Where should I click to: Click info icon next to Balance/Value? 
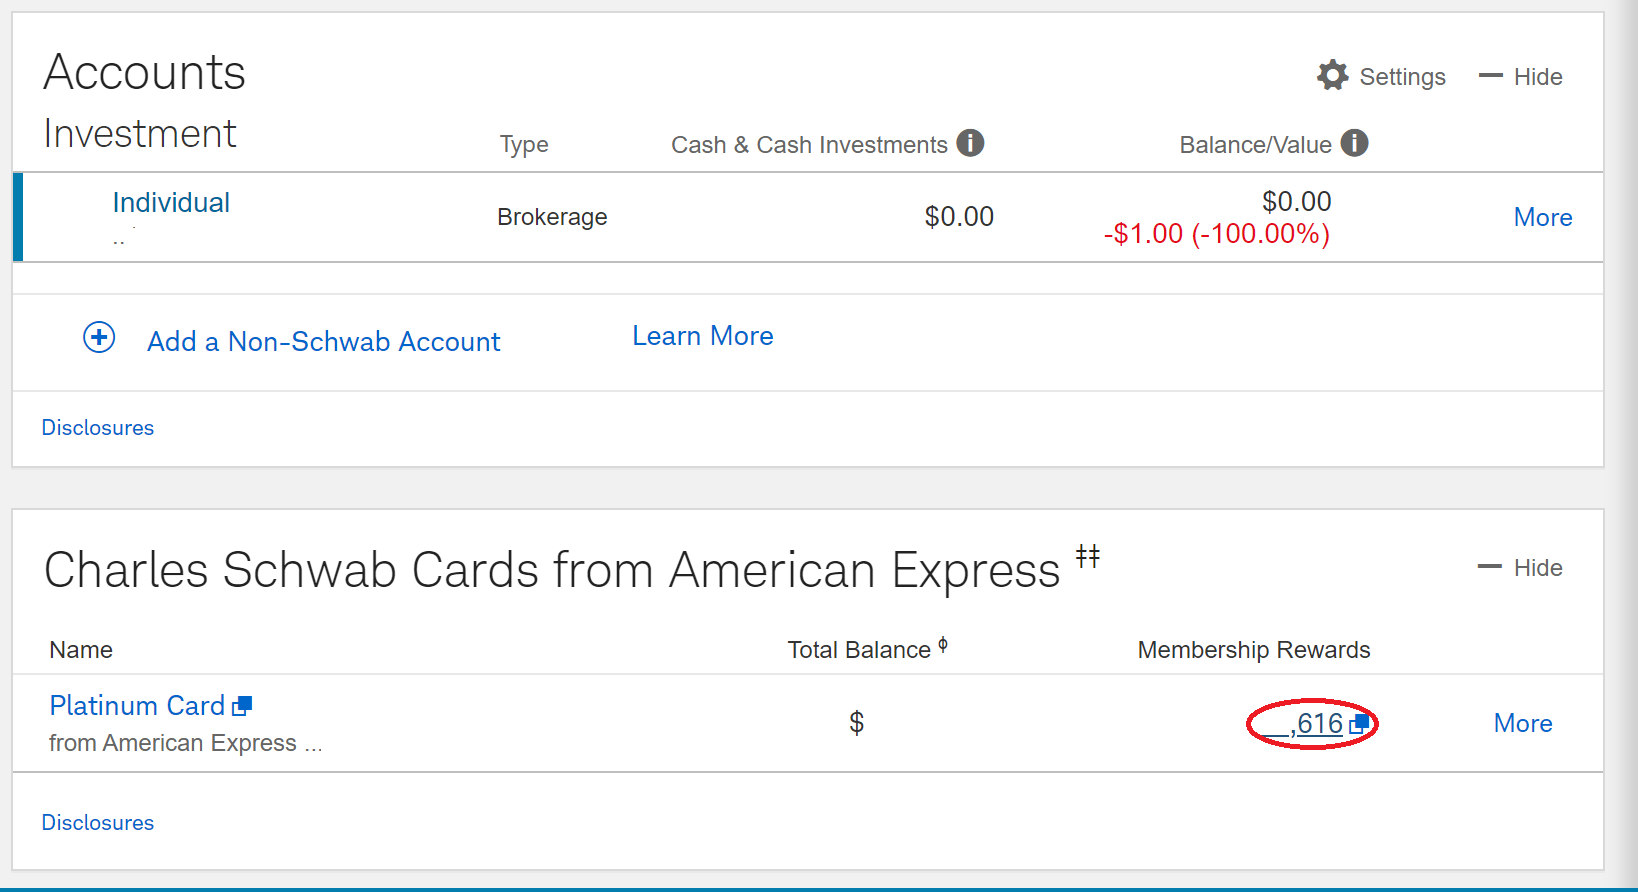tap(1354, 143)
